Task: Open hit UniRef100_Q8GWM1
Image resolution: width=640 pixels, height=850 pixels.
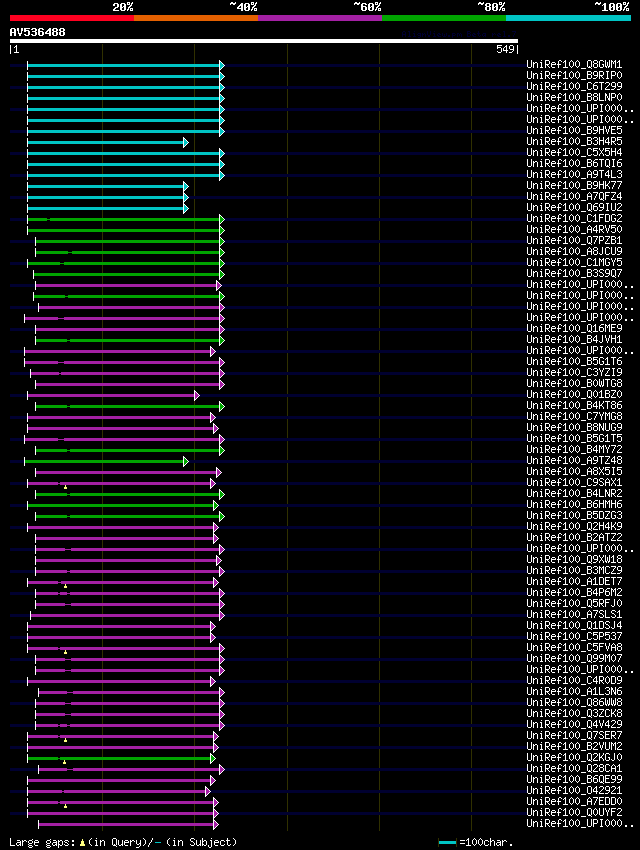Action: pyautogui.click(x=574, y=65)
